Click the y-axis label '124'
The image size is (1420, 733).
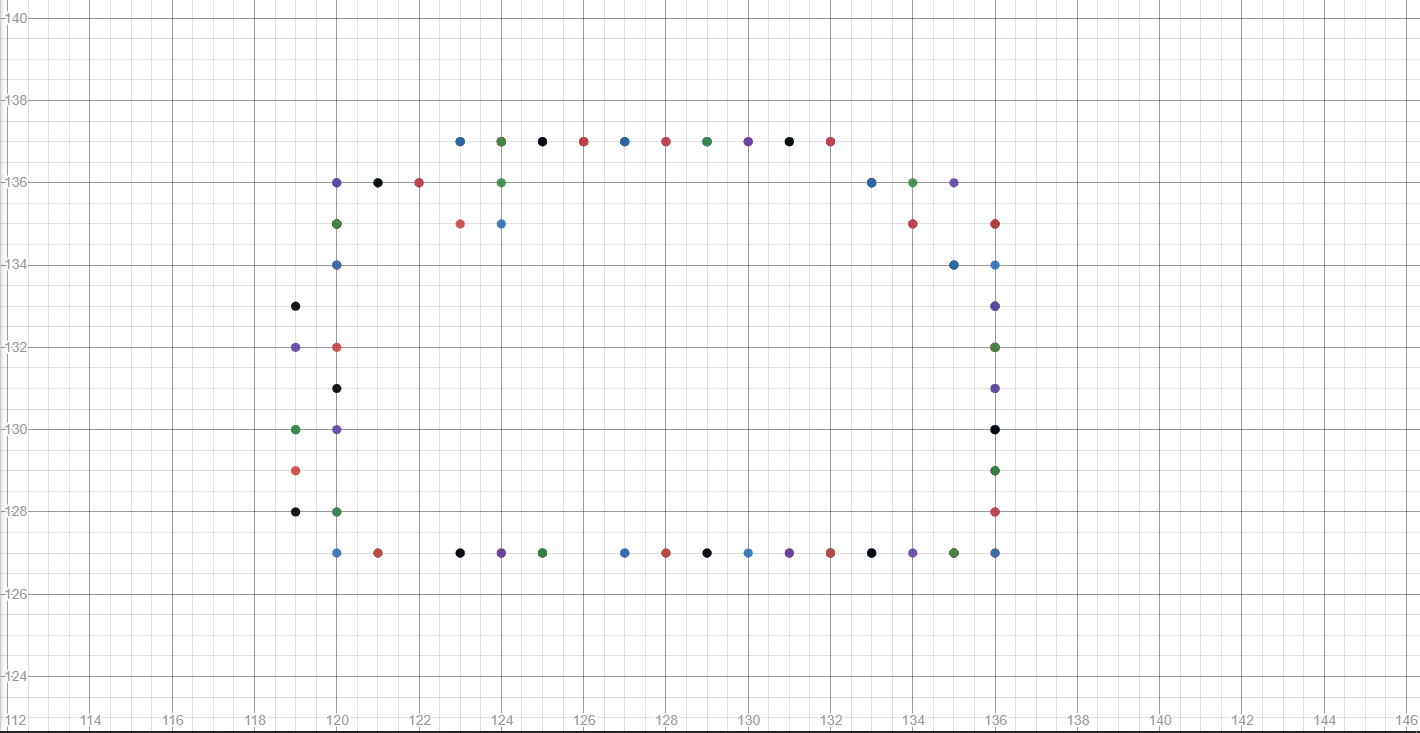[15, 677]
